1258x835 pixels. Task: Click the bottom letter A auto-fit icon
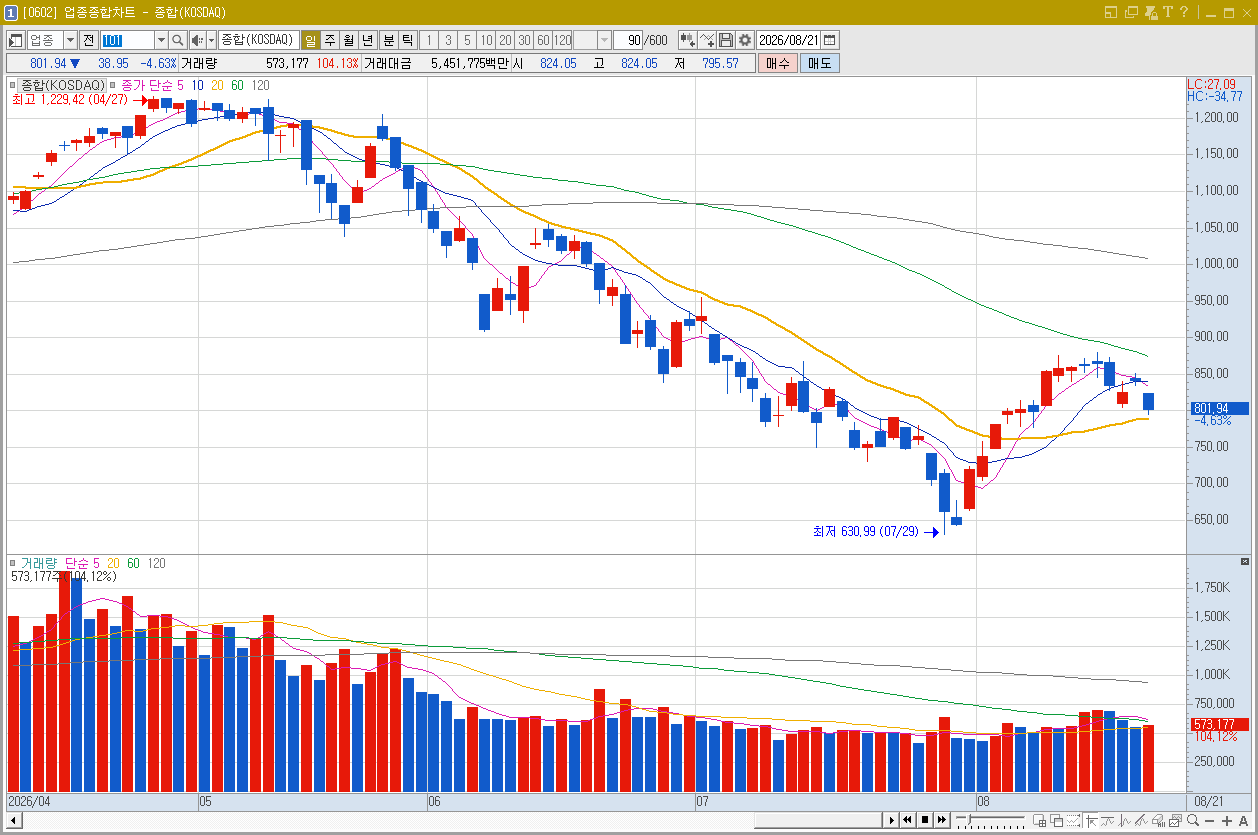1243,821
